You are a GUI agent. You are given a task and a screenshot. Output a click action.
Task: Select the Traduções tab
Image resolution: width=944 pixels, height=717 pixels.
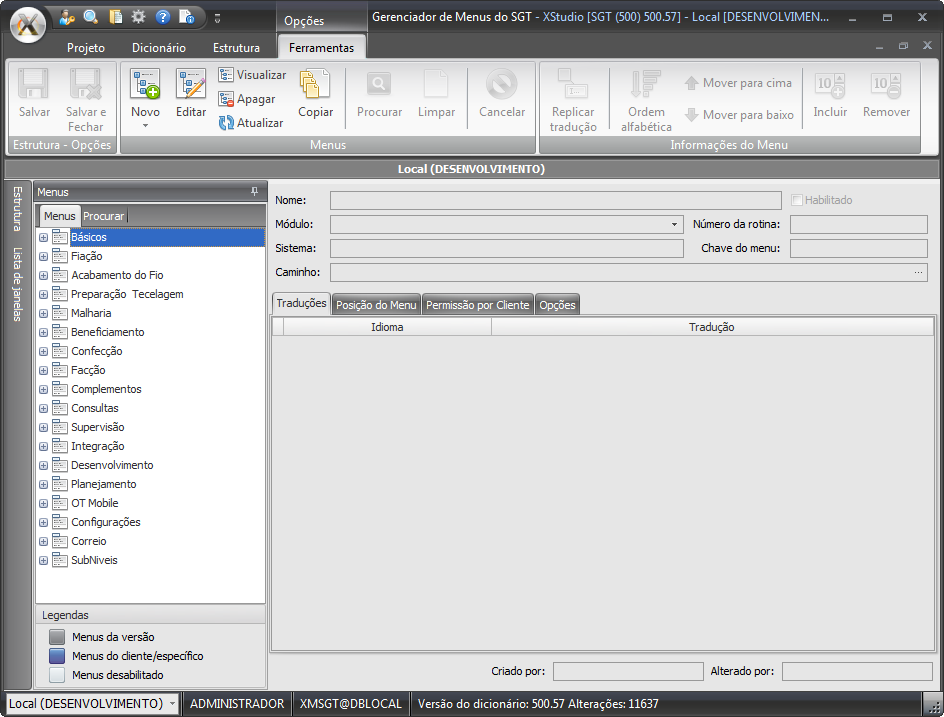(x=301, y=303)
